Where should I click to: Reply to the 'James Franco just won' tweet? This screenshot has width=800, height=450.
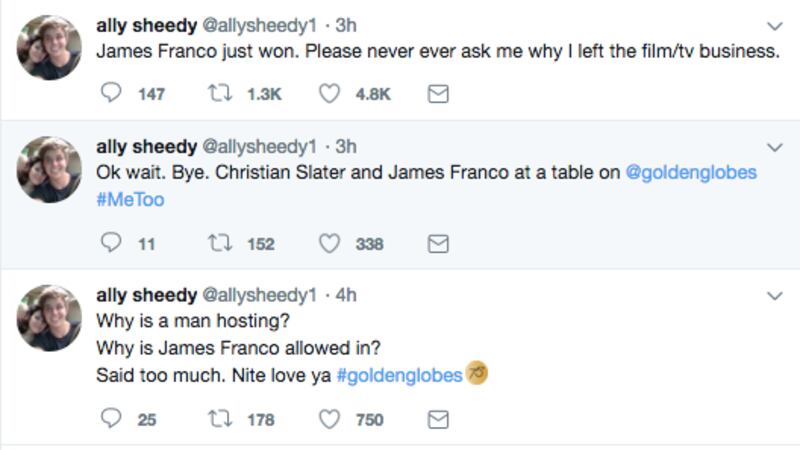(x=112, y=94)
